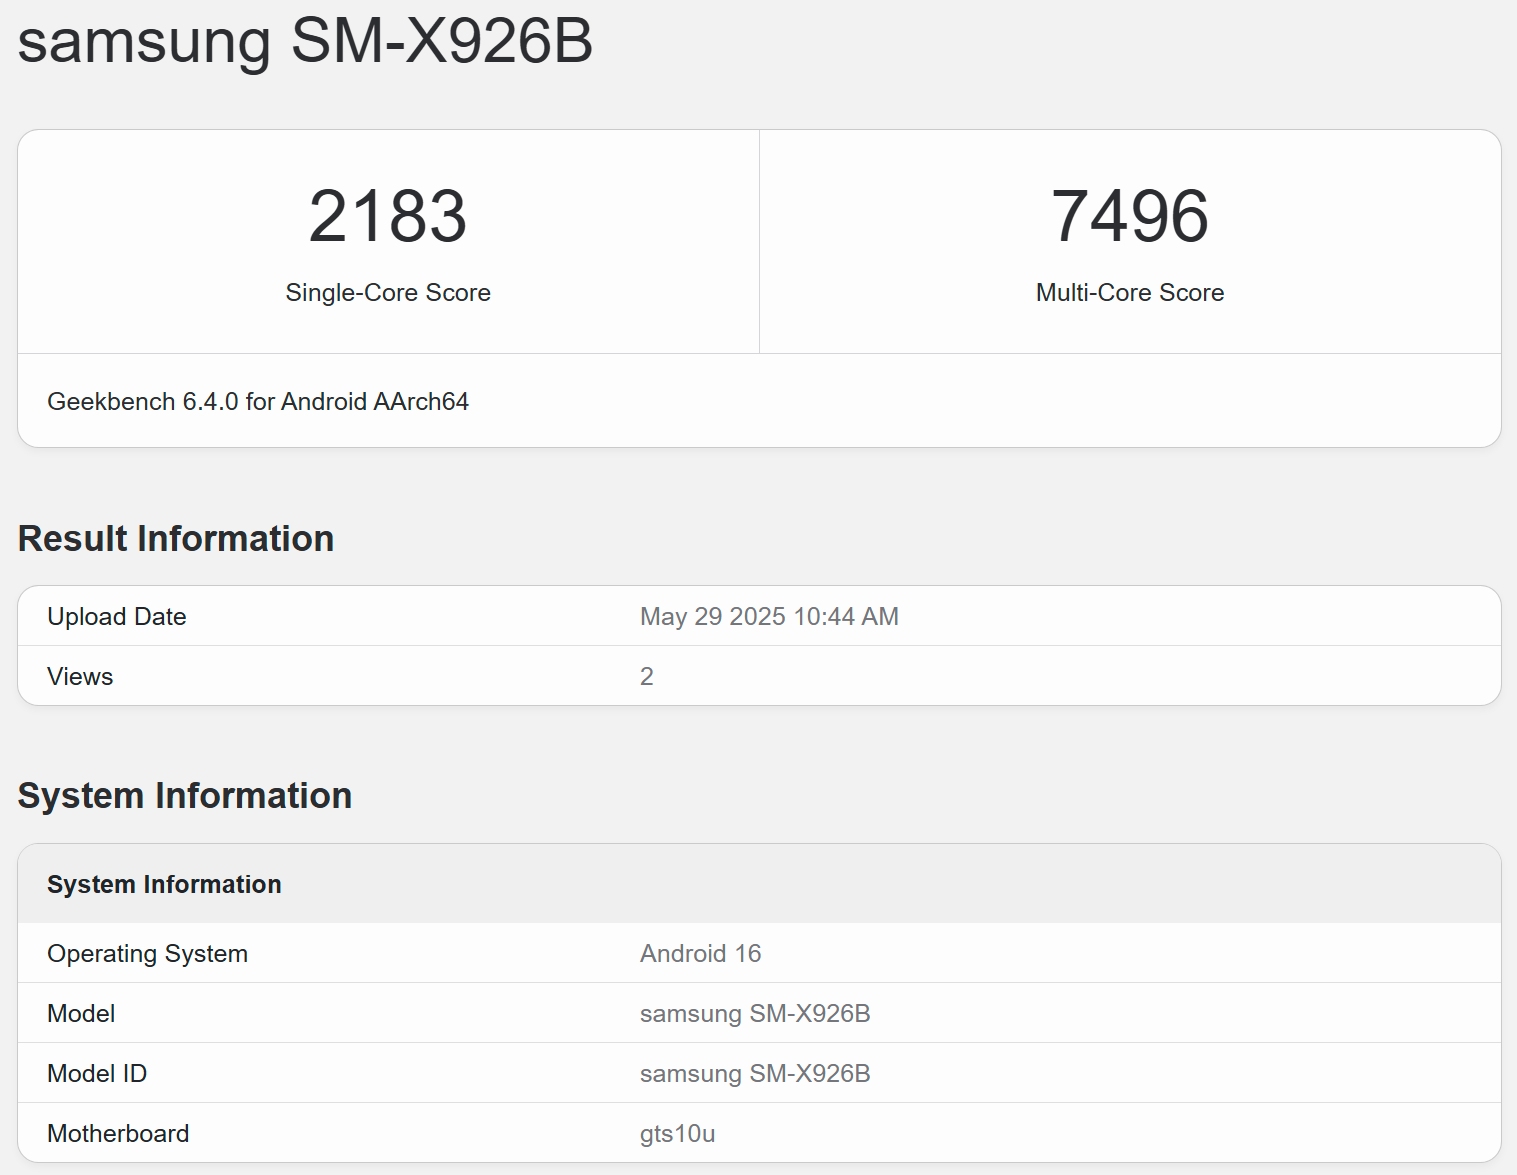Click the samsung SM-X926B page title

tap(305, 41)
